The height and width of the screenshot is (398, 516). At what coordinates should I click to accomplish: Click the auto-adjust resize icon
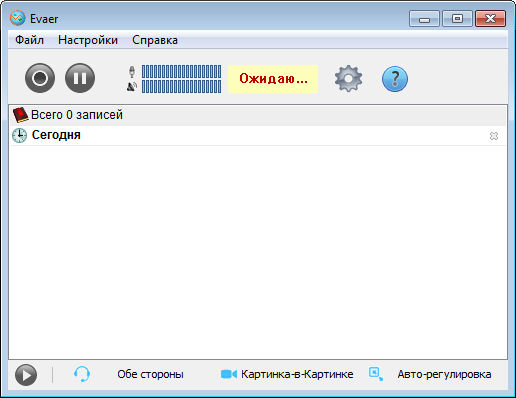click(x=376, y=374)
